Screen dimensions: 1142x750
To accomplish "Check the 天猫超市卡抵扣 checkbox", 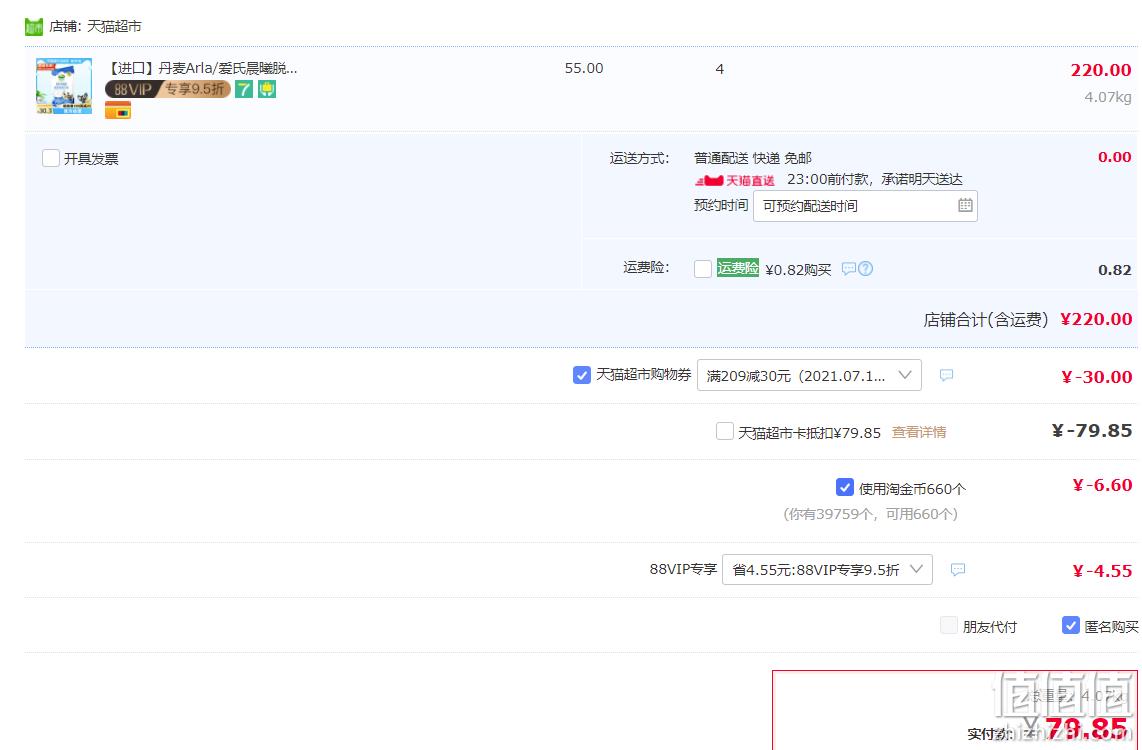I will 725,431.
